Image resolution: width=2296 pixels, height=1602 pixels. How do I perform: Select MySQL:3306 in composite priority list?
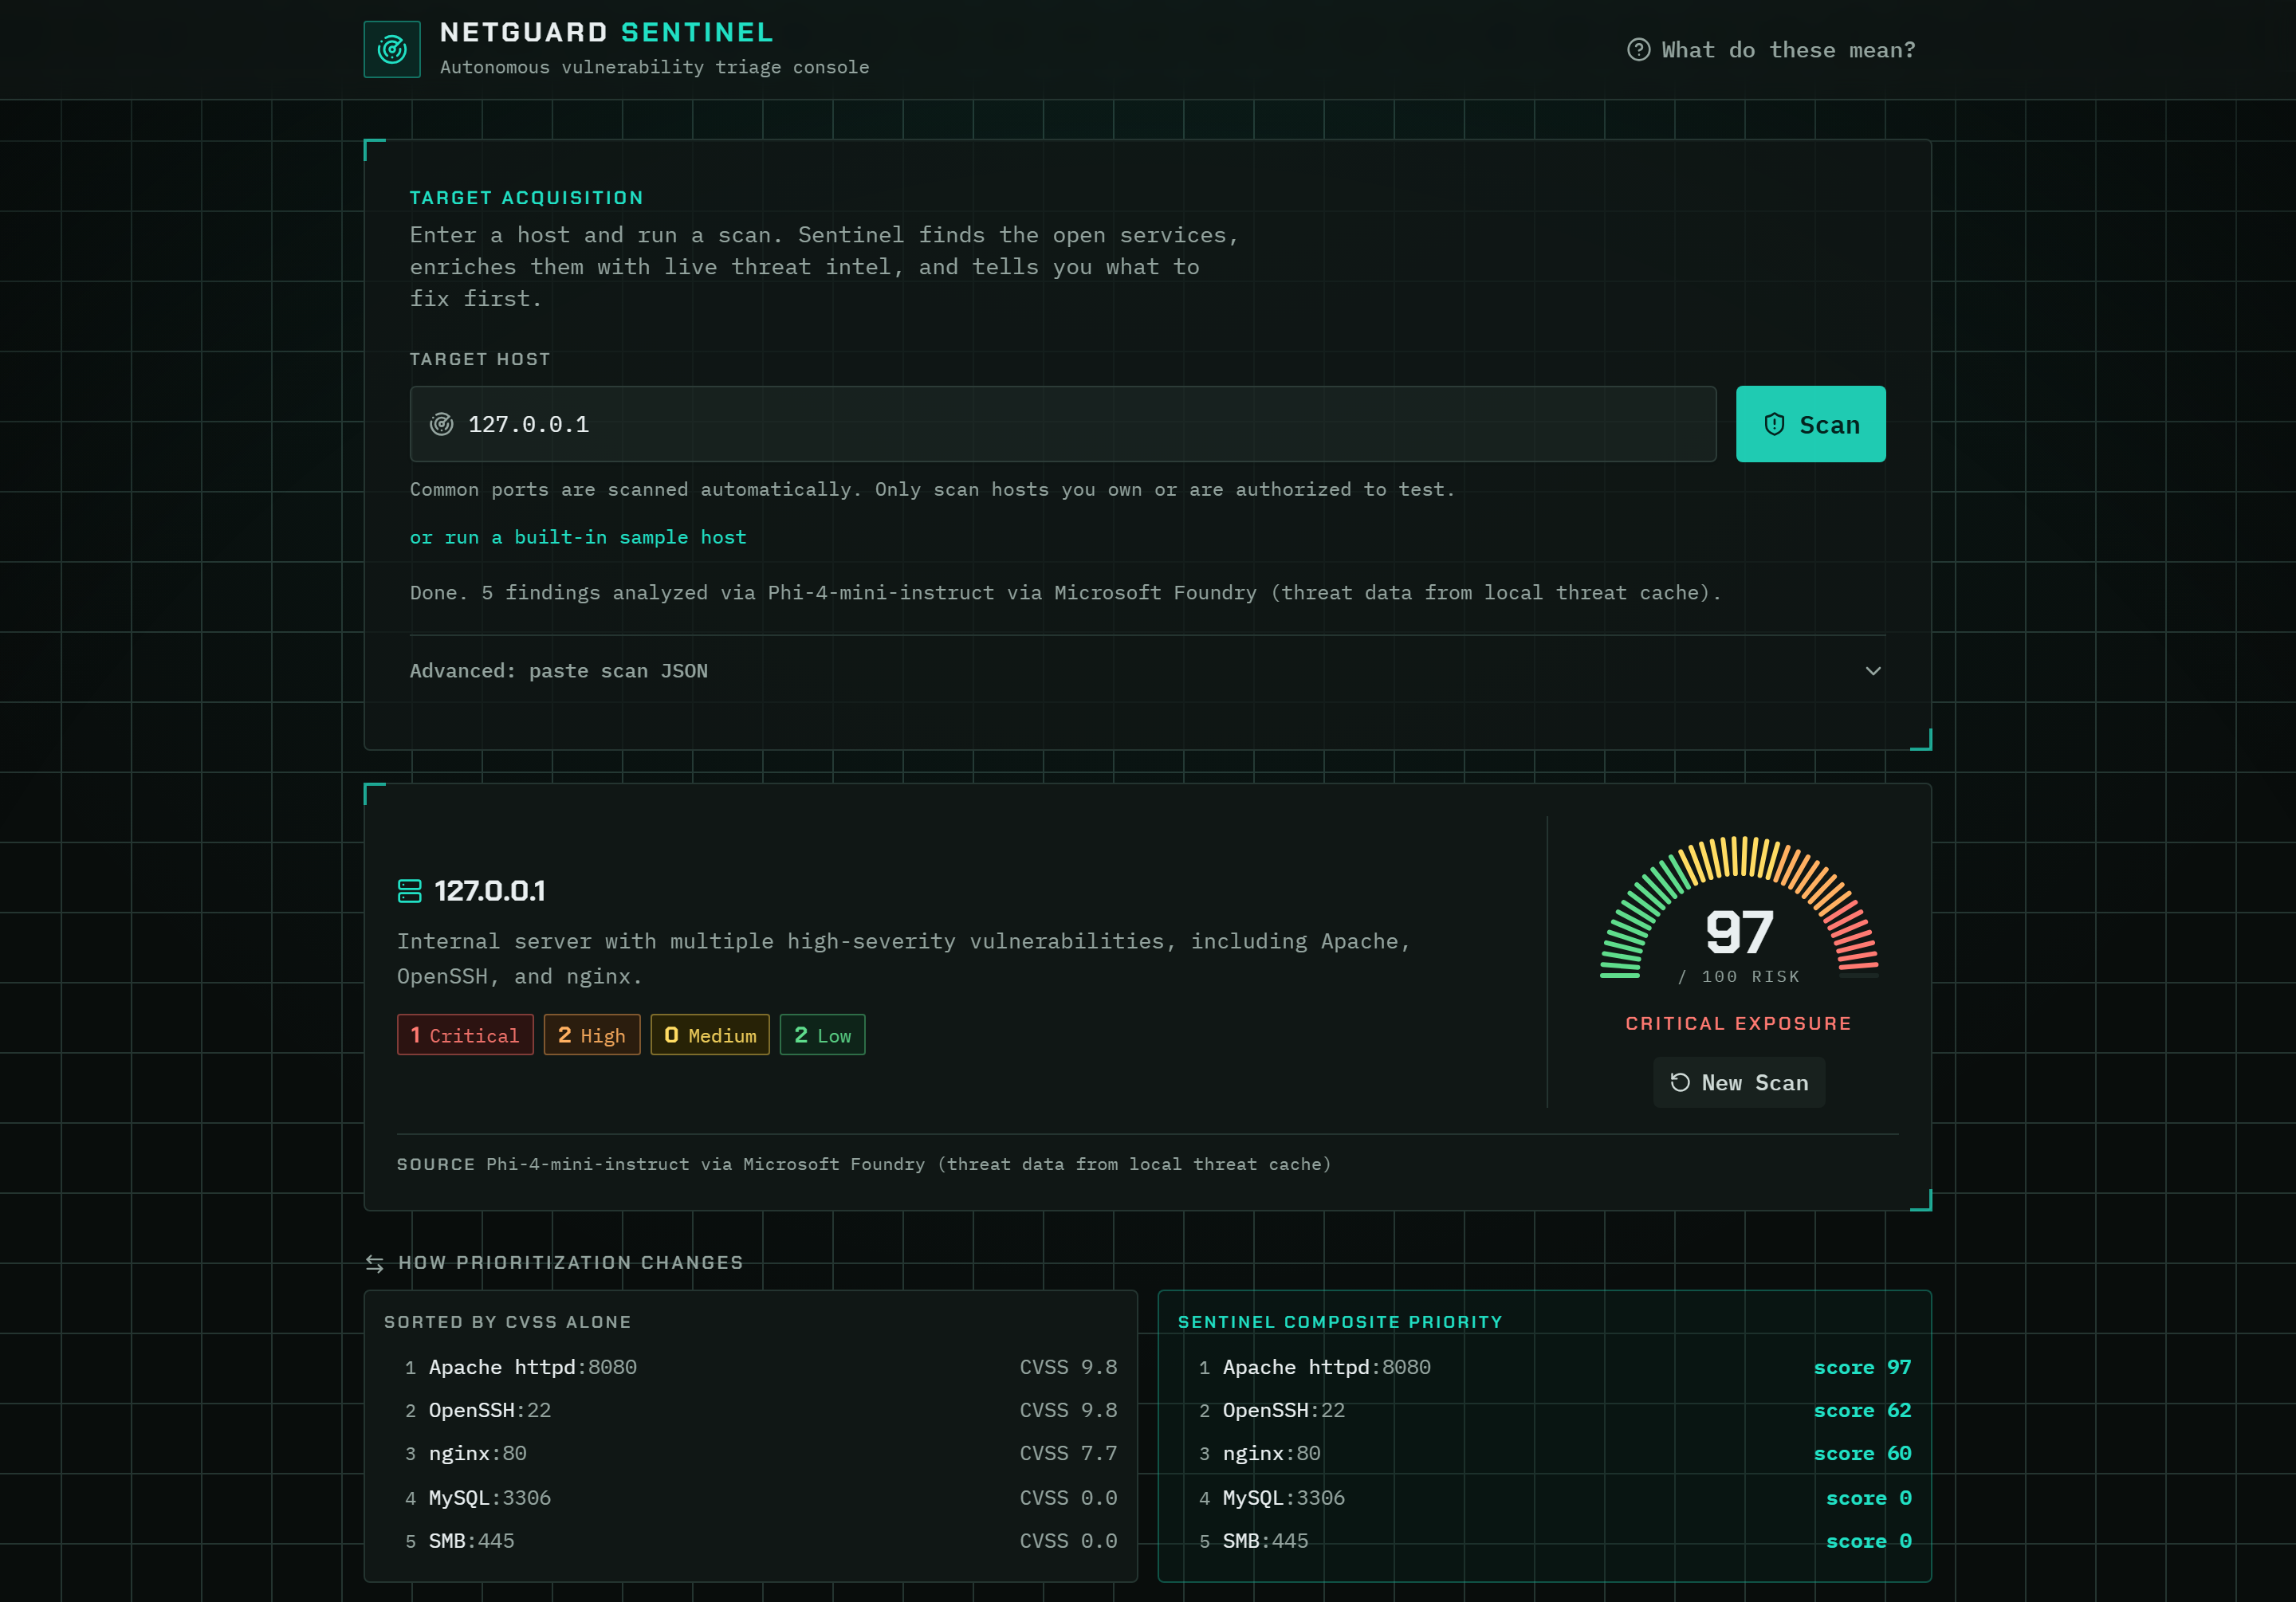point(1545,1498)
